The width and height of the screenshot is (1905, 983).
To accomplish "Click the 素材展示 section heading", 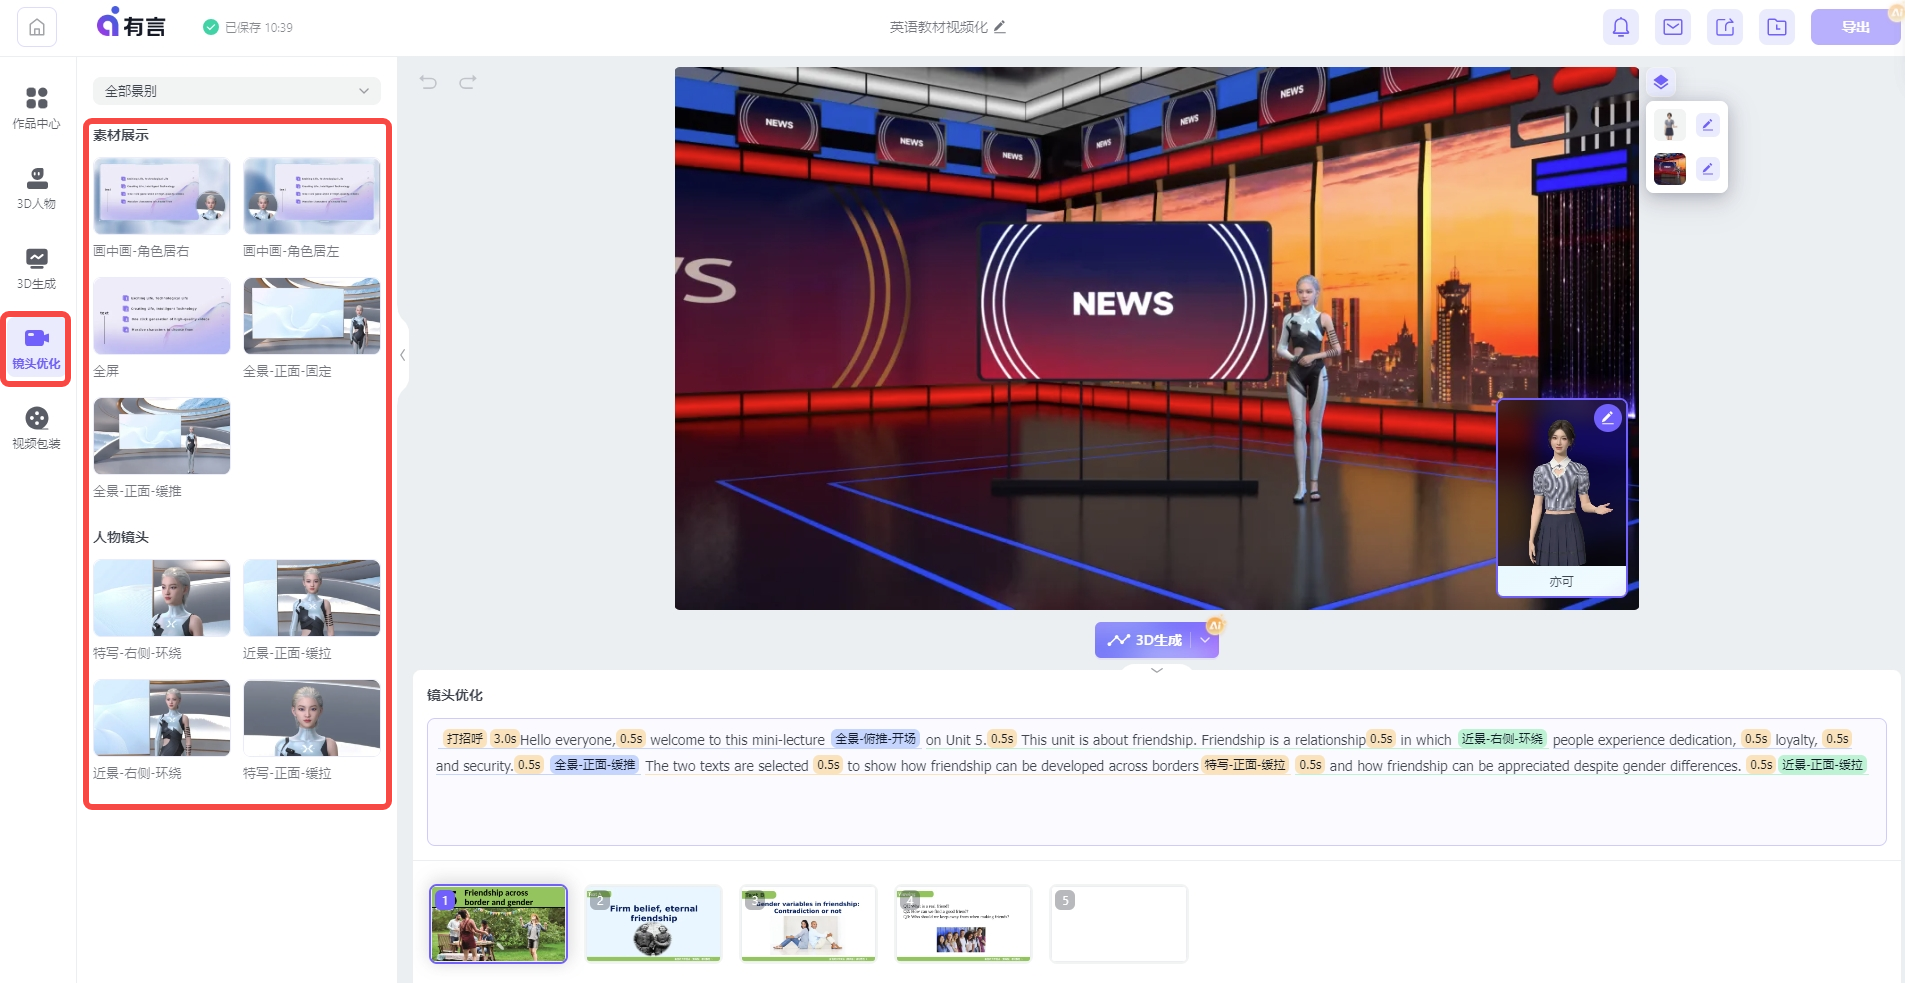I will [121, 135].
